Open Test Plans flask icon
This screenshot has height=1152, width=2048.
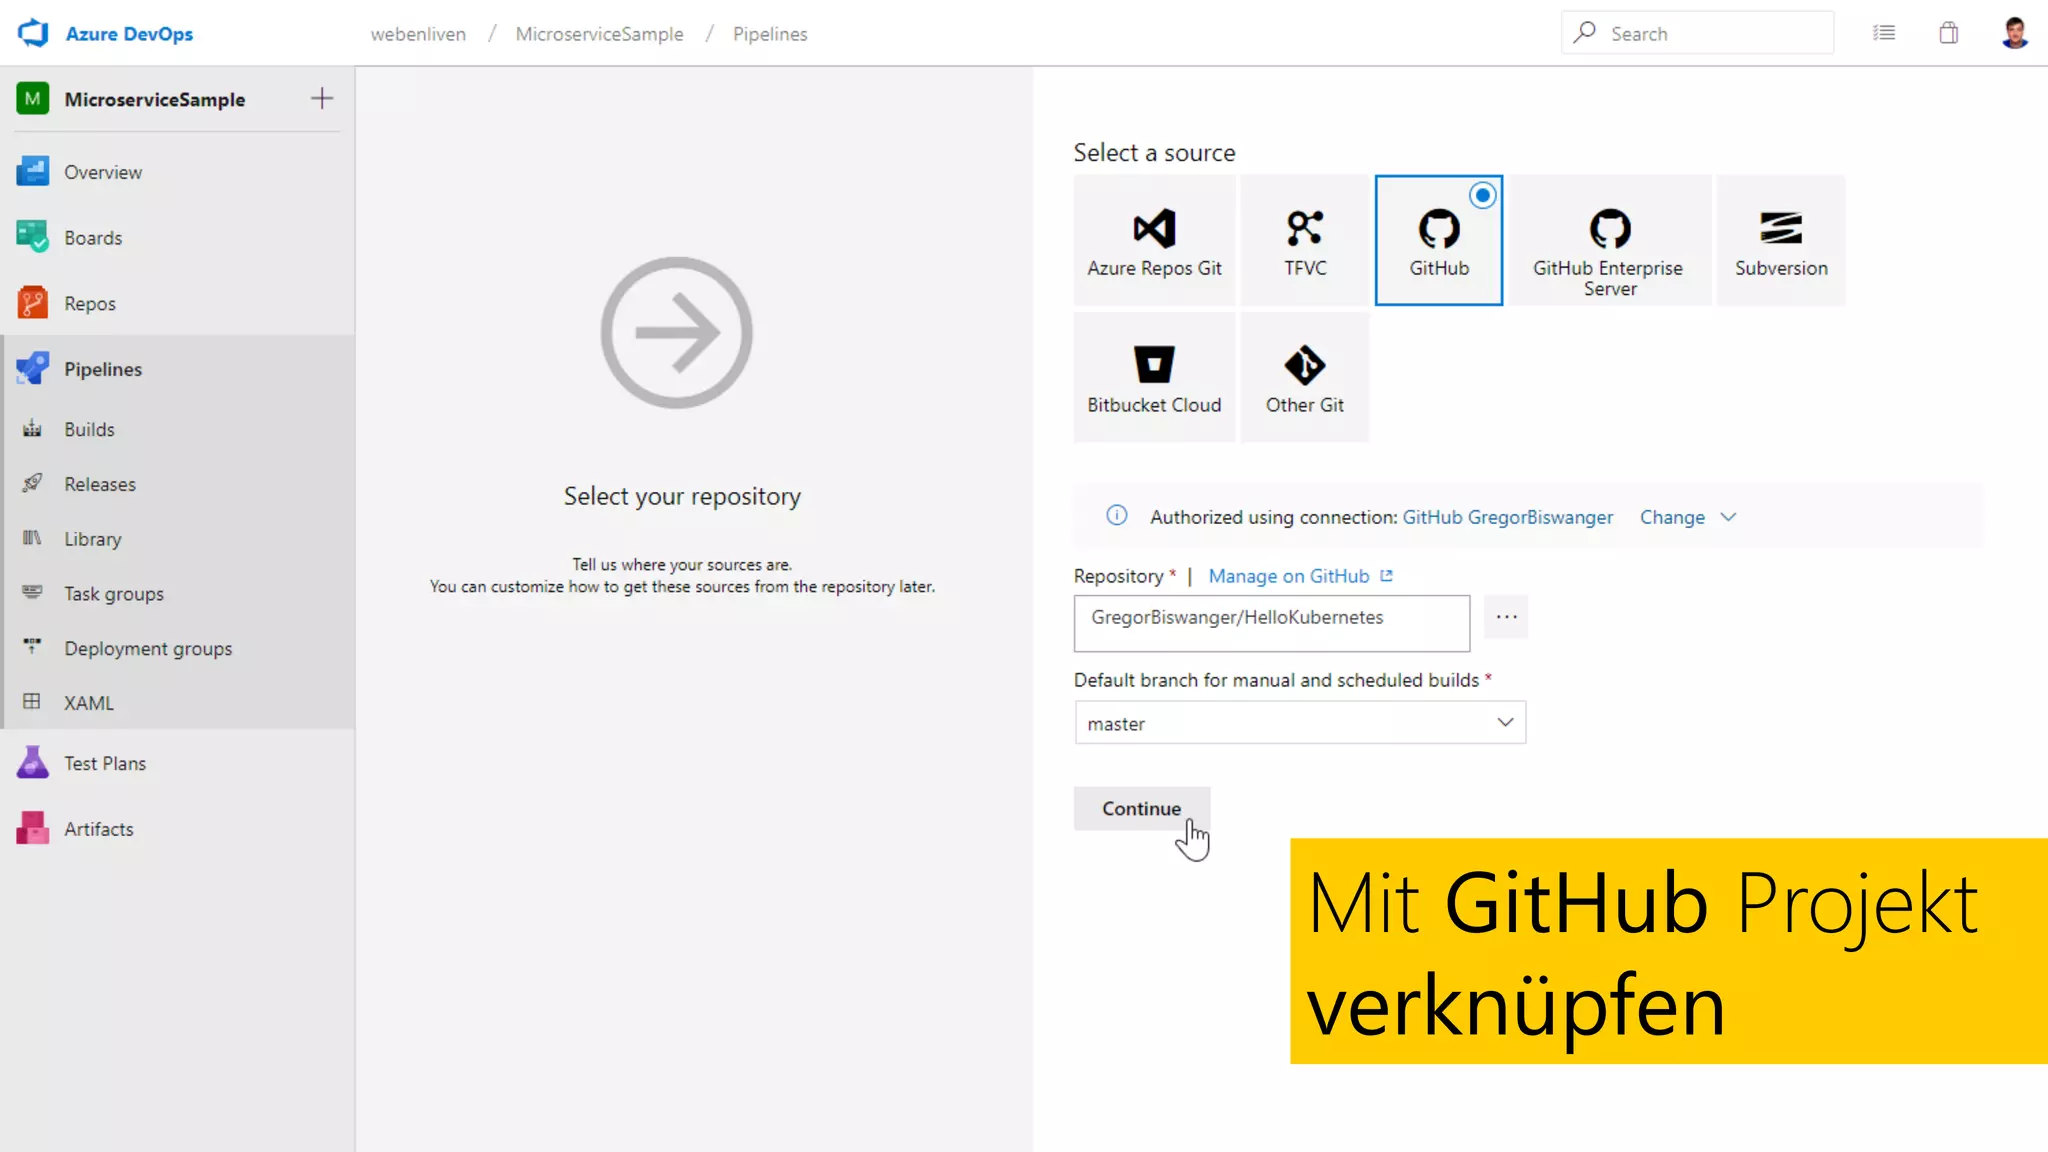pos(32,763)
